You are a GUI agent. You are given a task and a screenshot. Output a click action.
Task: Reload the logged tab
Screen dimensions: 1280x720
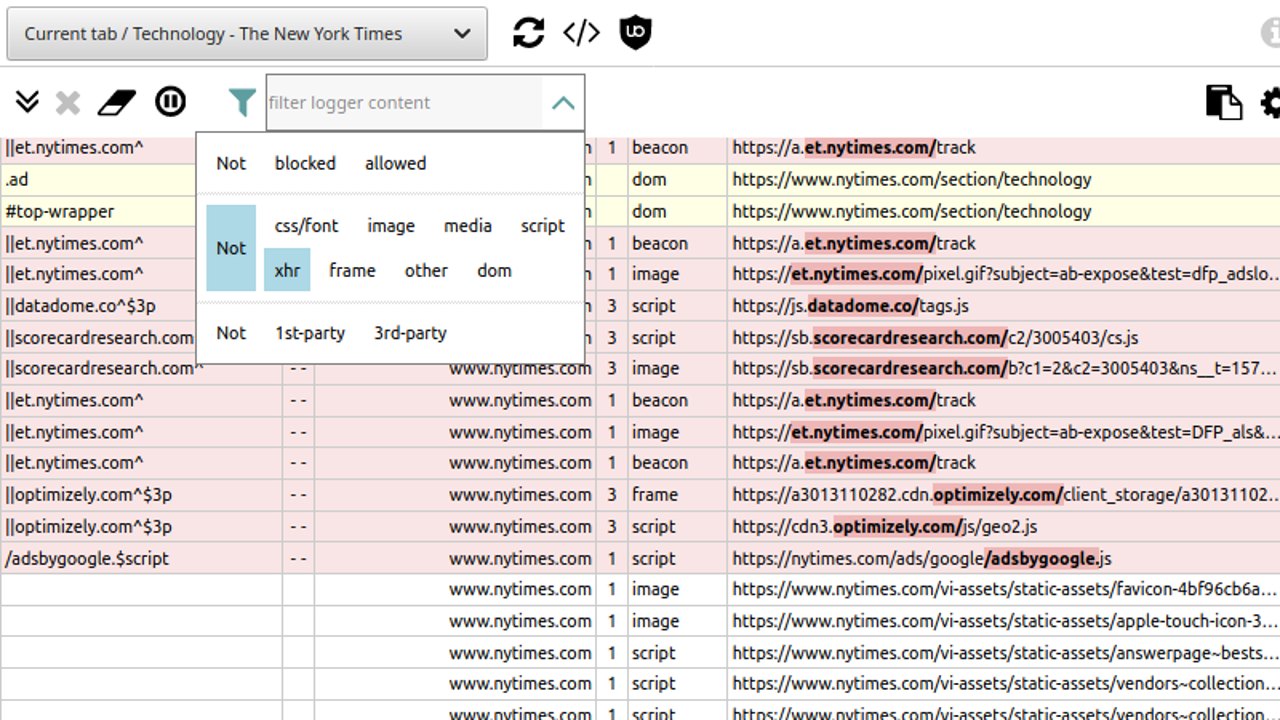[527, 32]
